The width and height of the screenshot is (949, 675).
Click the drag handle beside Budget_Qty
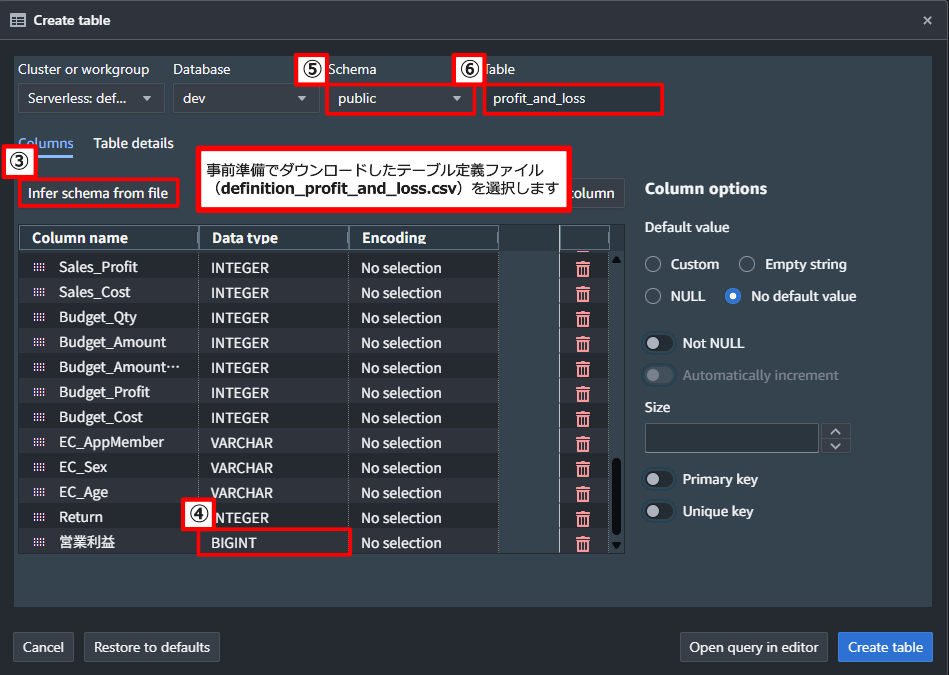(x=37, y=318)
